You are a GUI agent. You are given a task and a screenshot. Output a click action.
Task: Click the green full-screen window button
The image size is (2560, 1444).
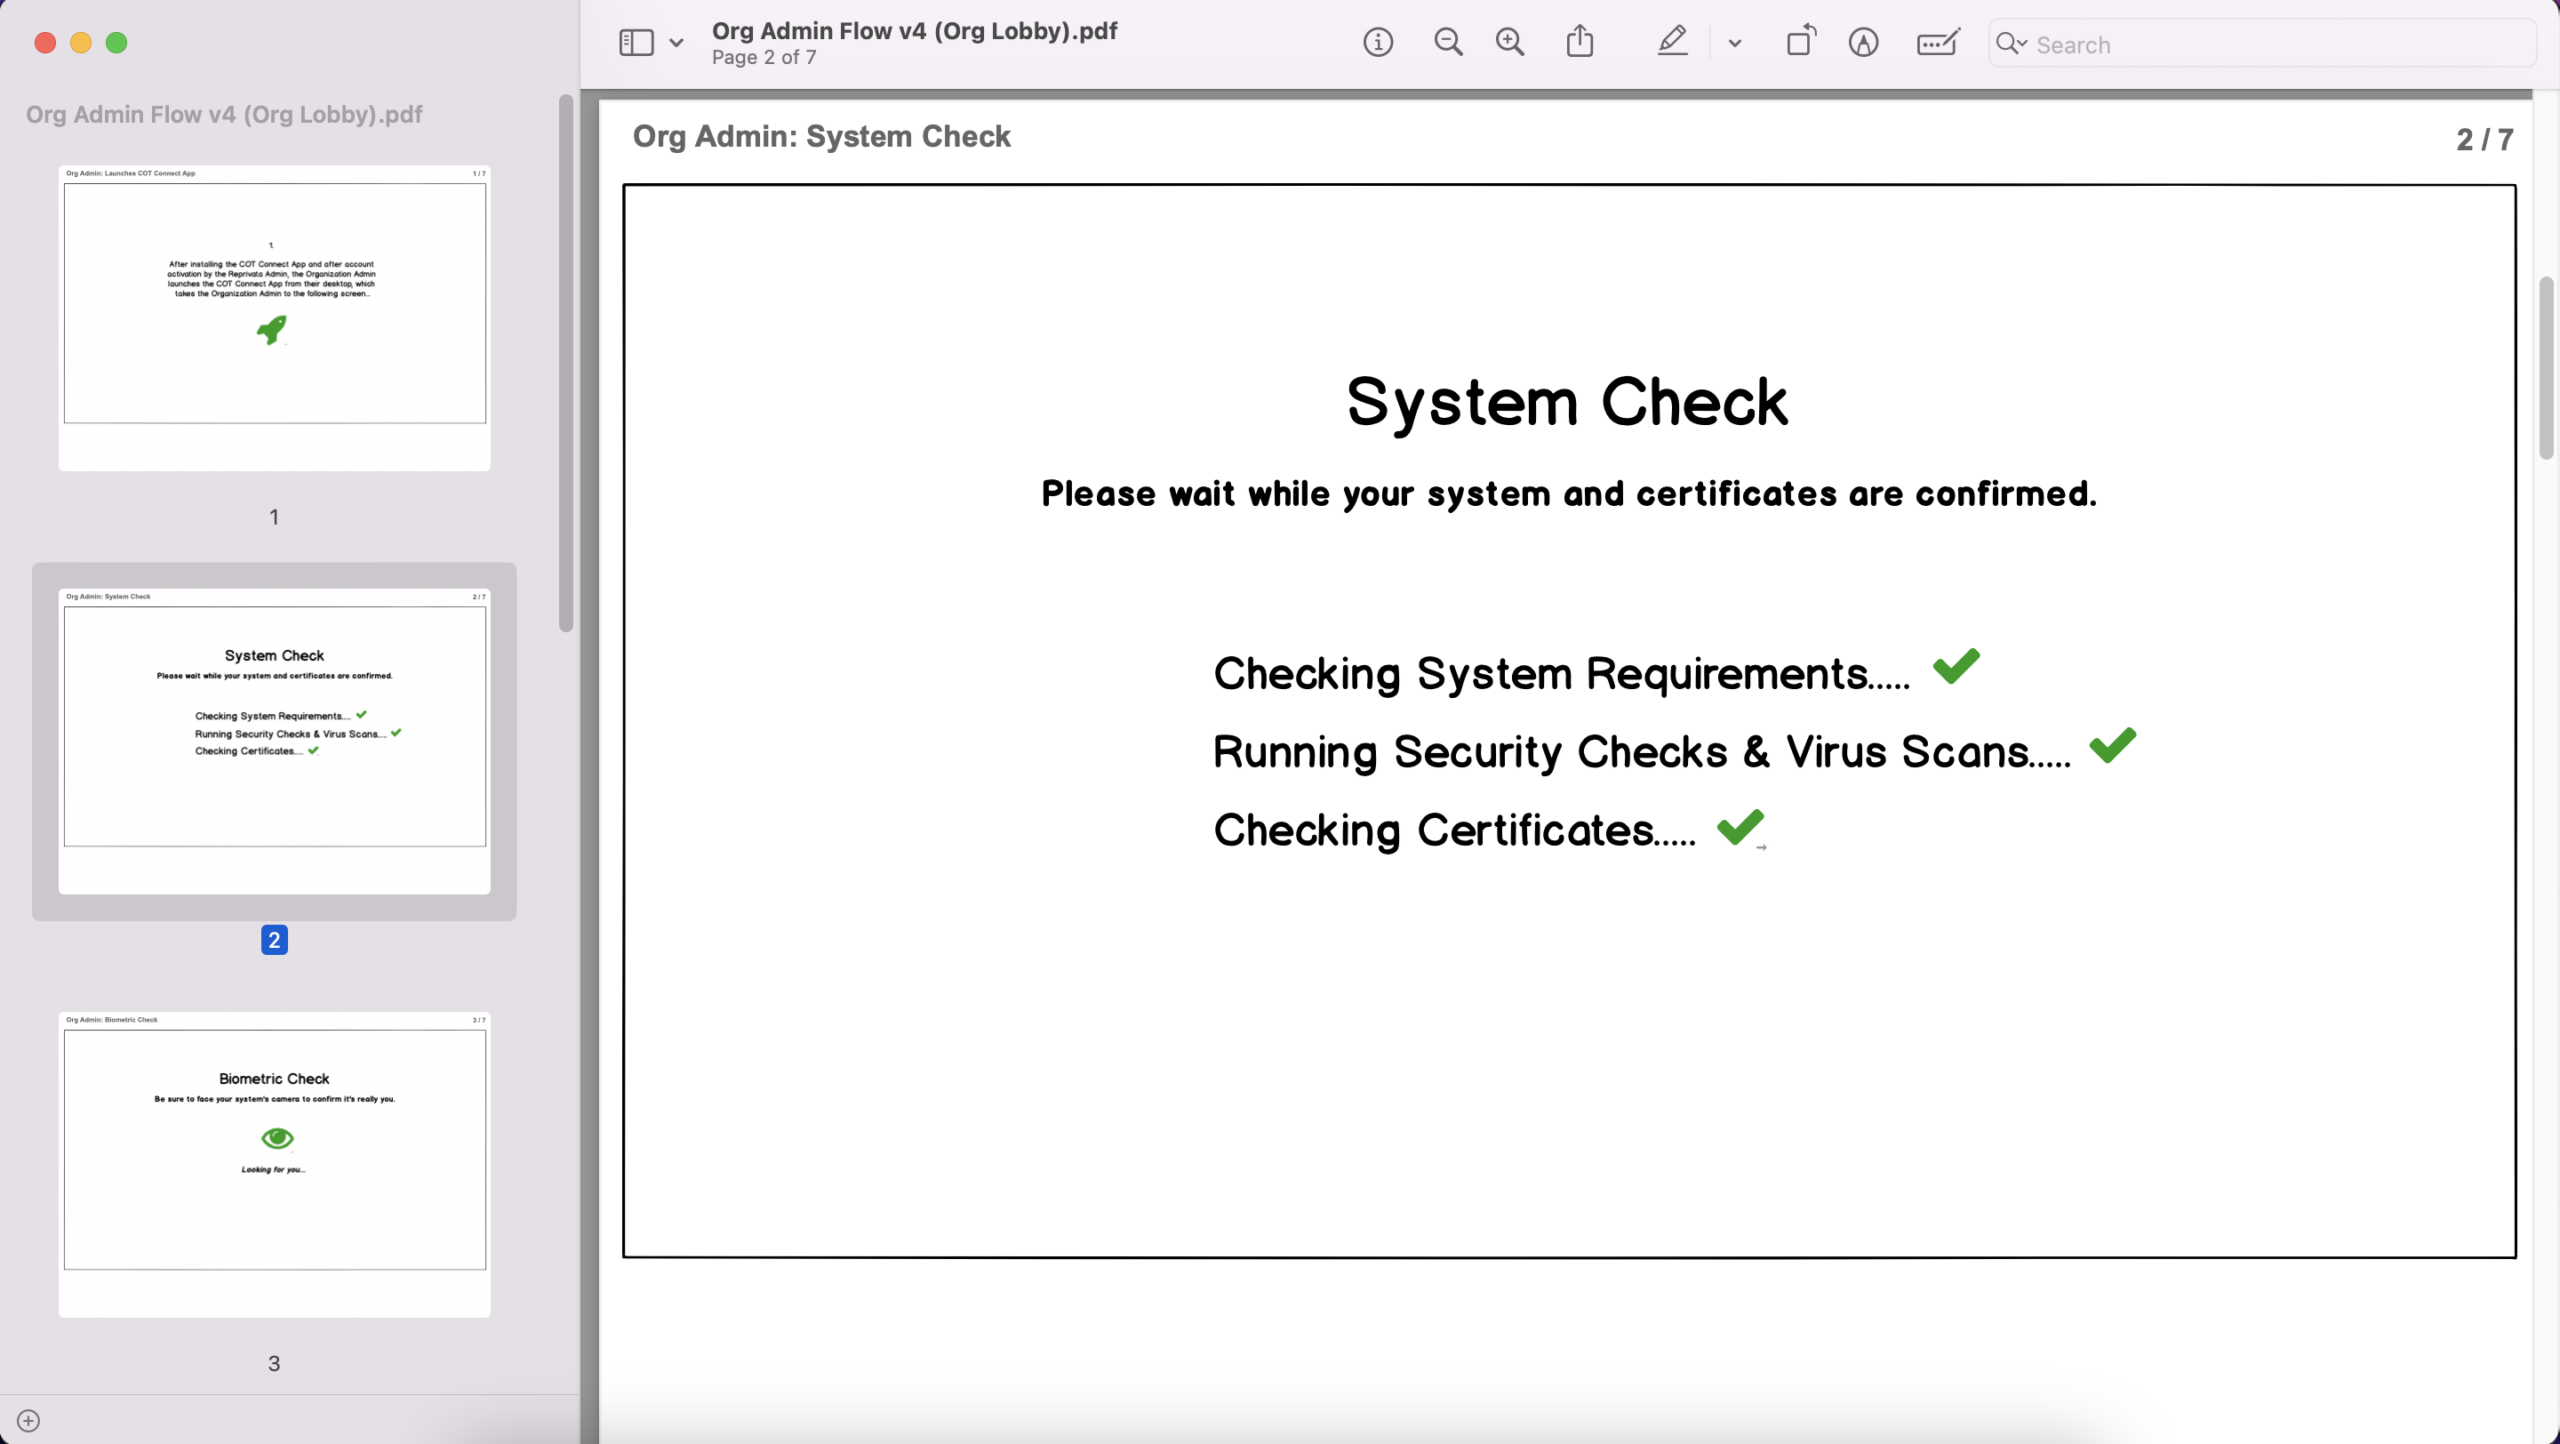[x=117, y=43]
